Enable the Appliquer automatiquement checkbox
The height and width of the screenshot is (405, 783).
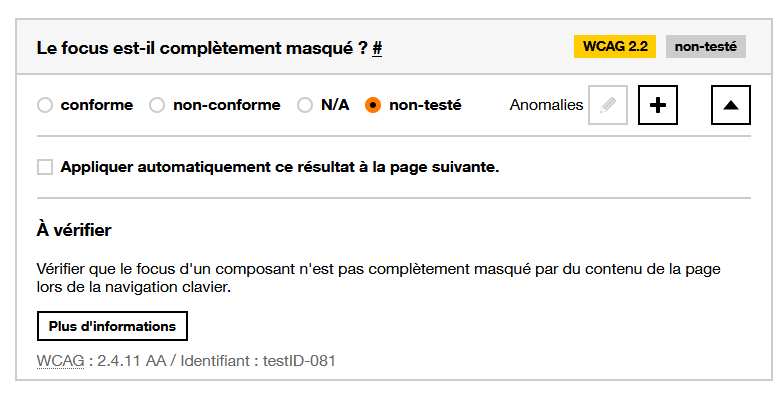coord(44,167)
